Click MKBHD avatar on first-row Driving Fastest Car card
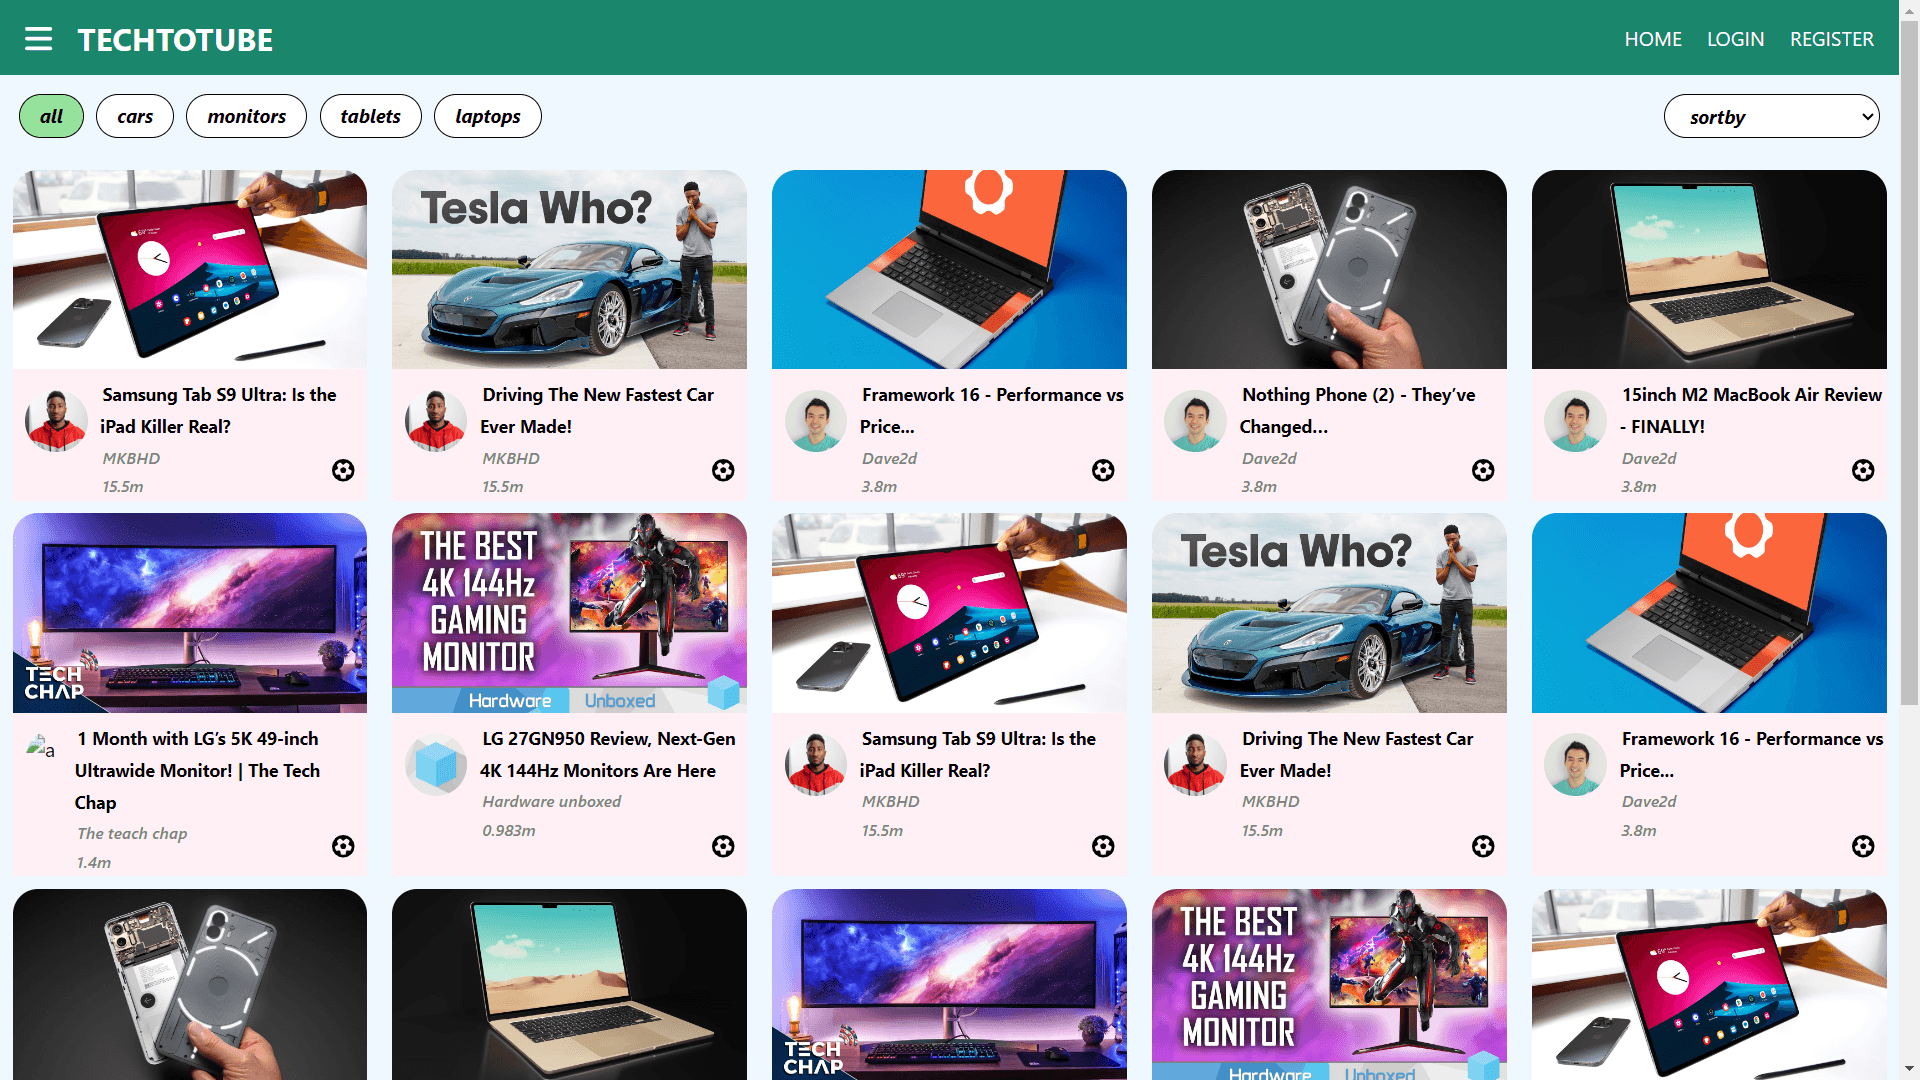This screenshot has height=1080, width=1920. (x=436, y=421)
